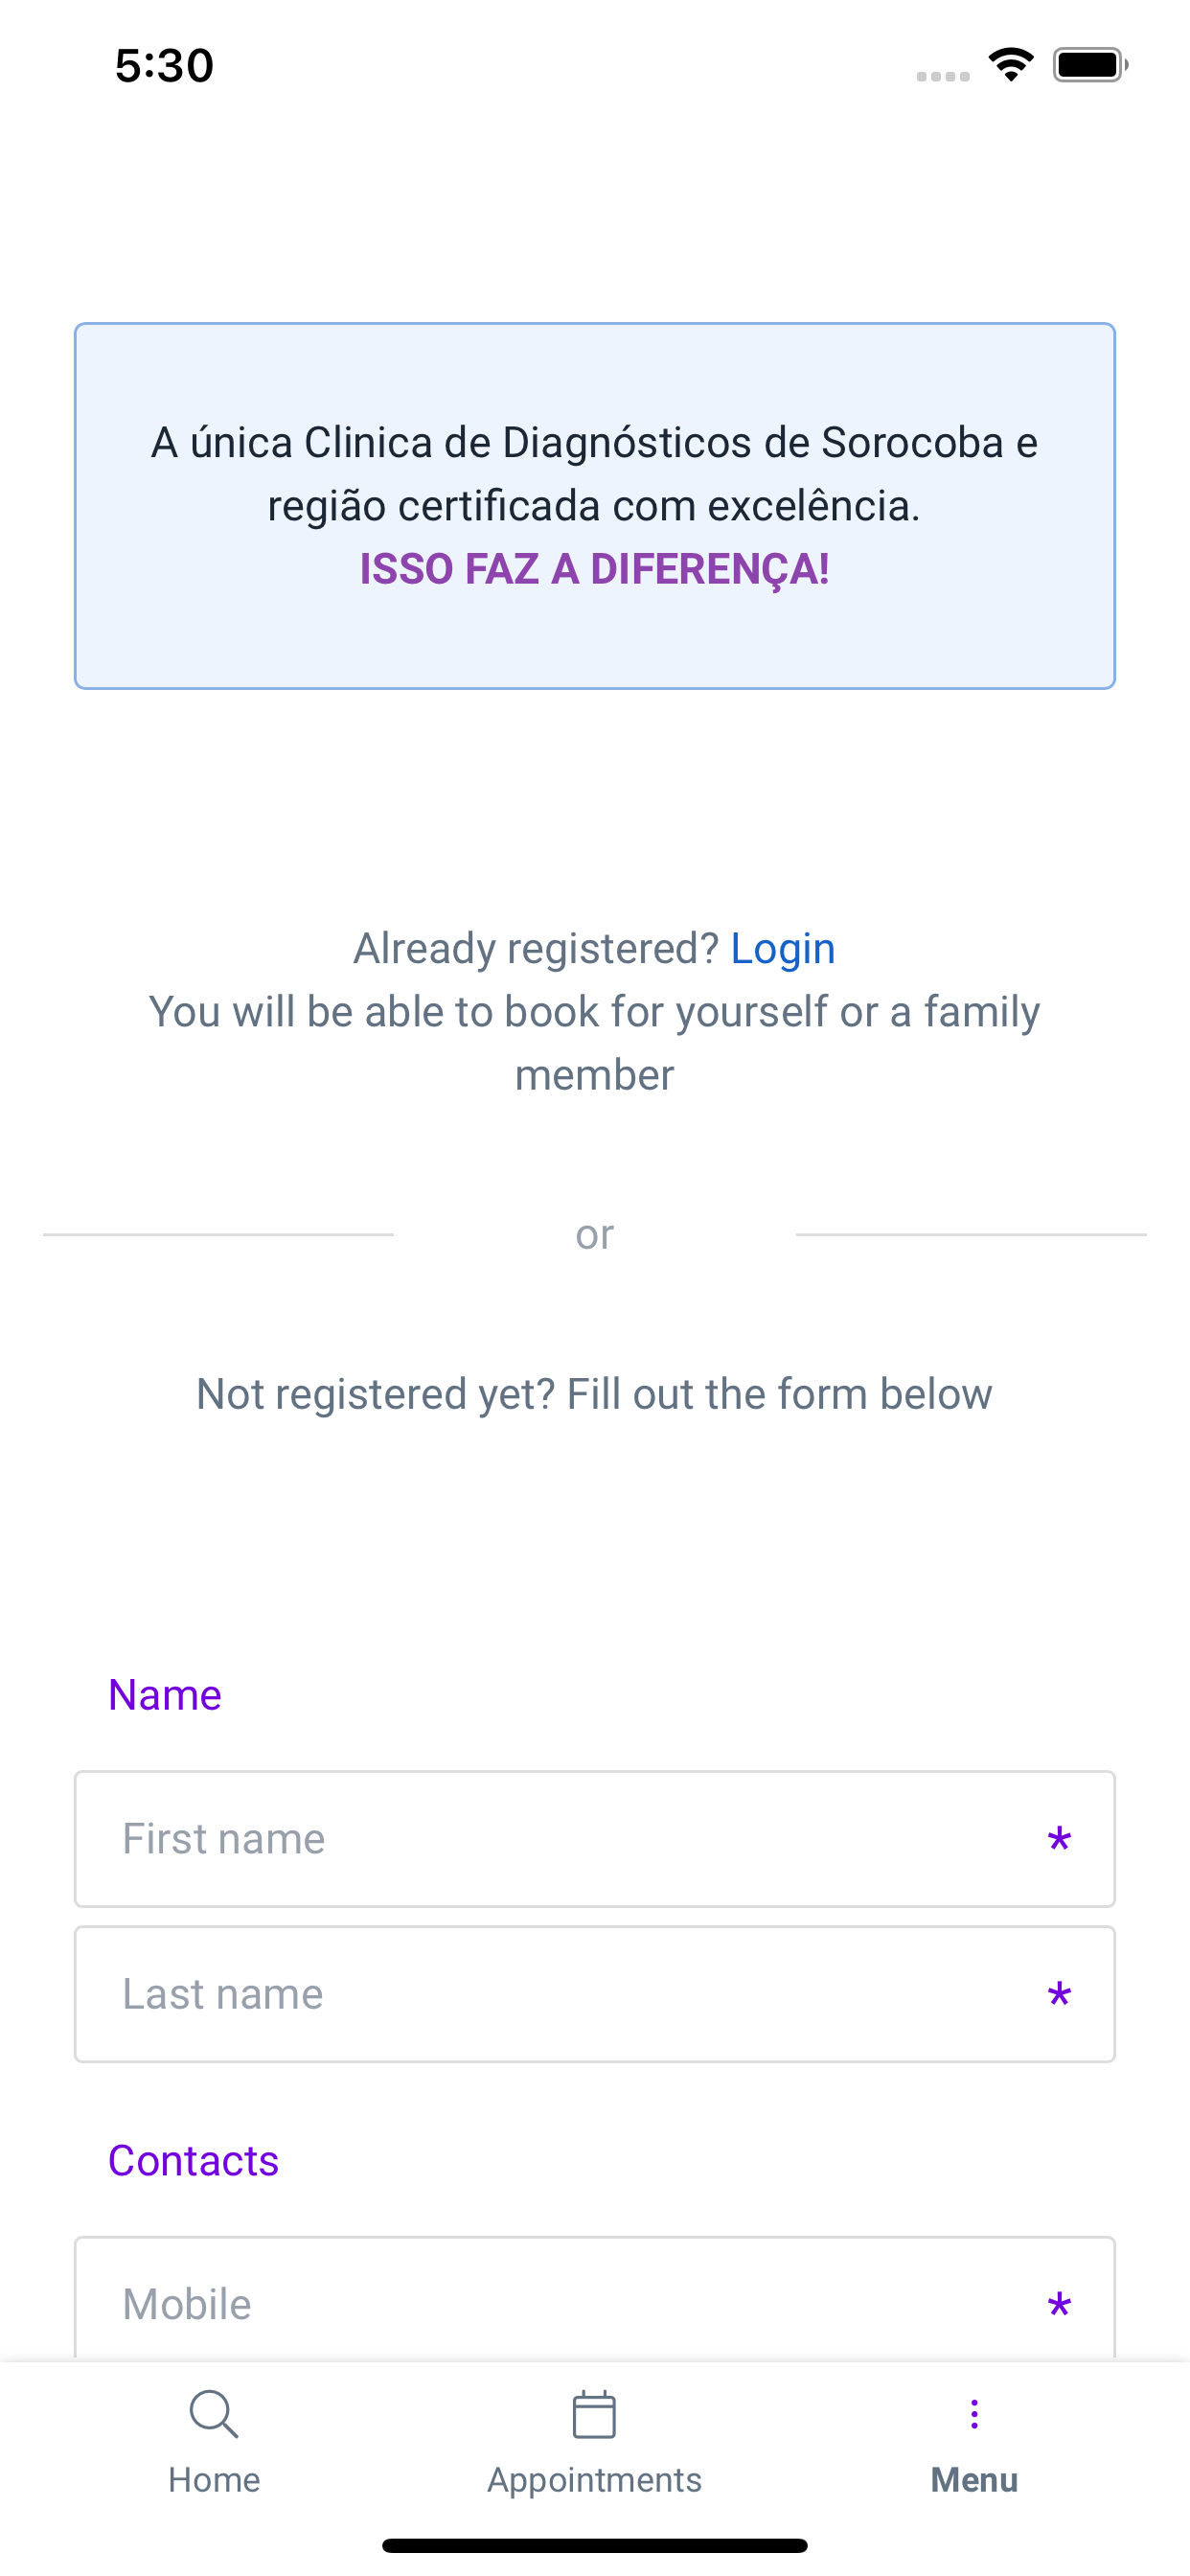Image resolution: width=1190 pixels, height=2576 pixels.
Task: Click the battery status icon
Action: pyautogui.click(x=1090, y=65)
